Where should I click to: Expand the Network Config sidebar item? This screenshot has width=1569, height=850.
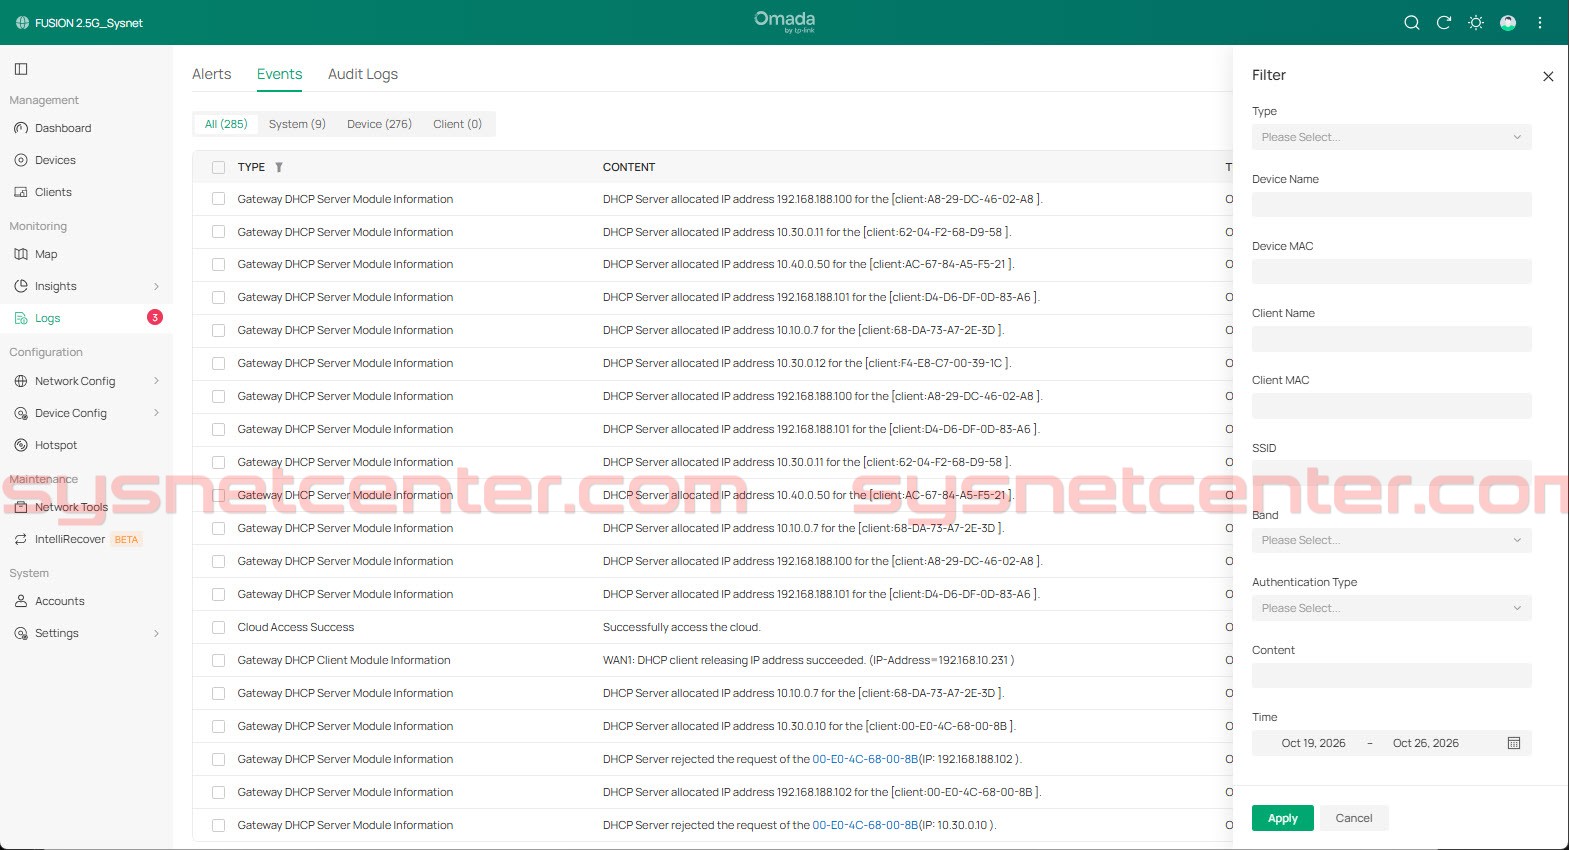pyautogui.click(x=156, y=381)
